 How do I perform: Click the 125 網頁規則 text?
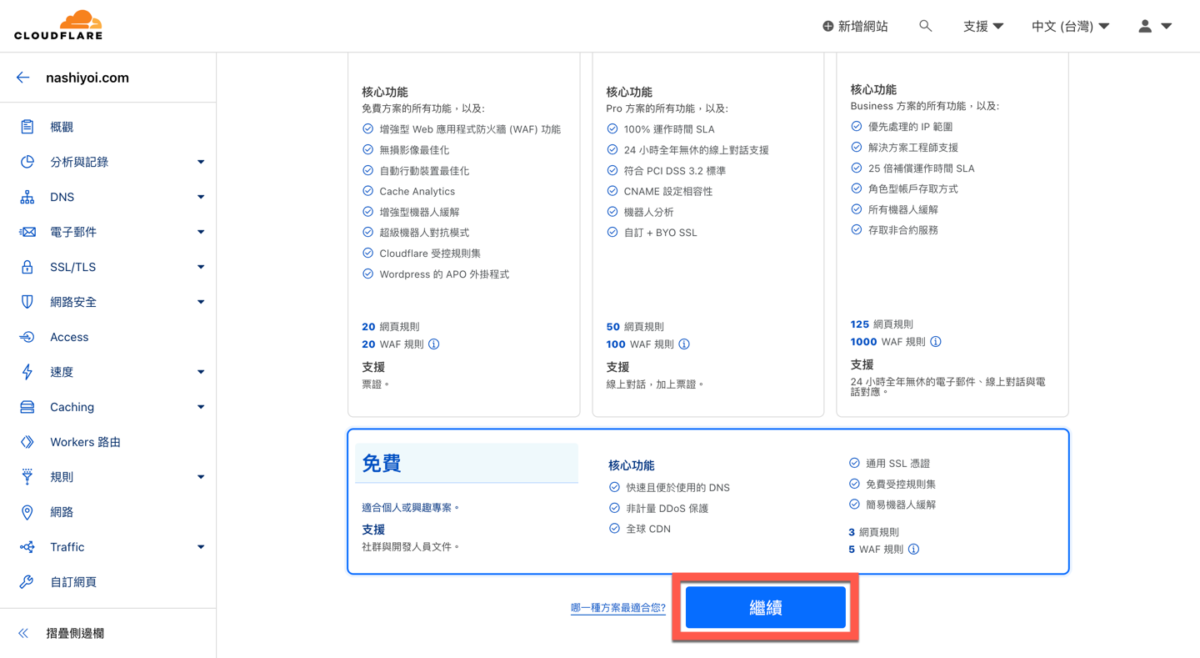[881, 324]
